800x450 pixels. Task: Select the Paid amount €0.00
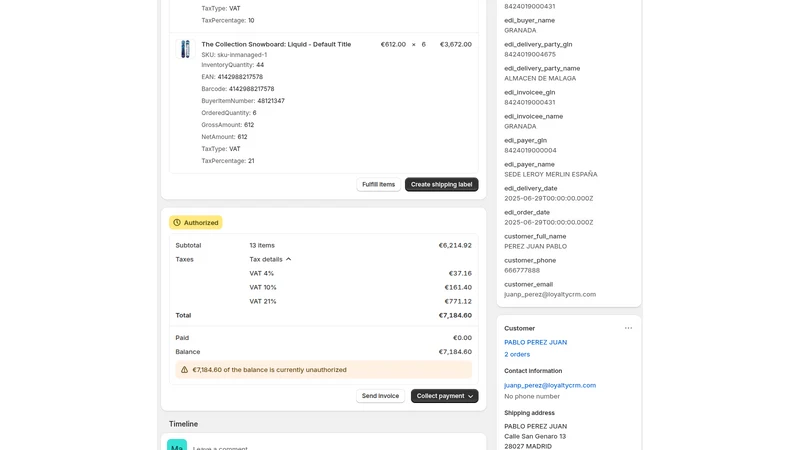pos(462,338)
